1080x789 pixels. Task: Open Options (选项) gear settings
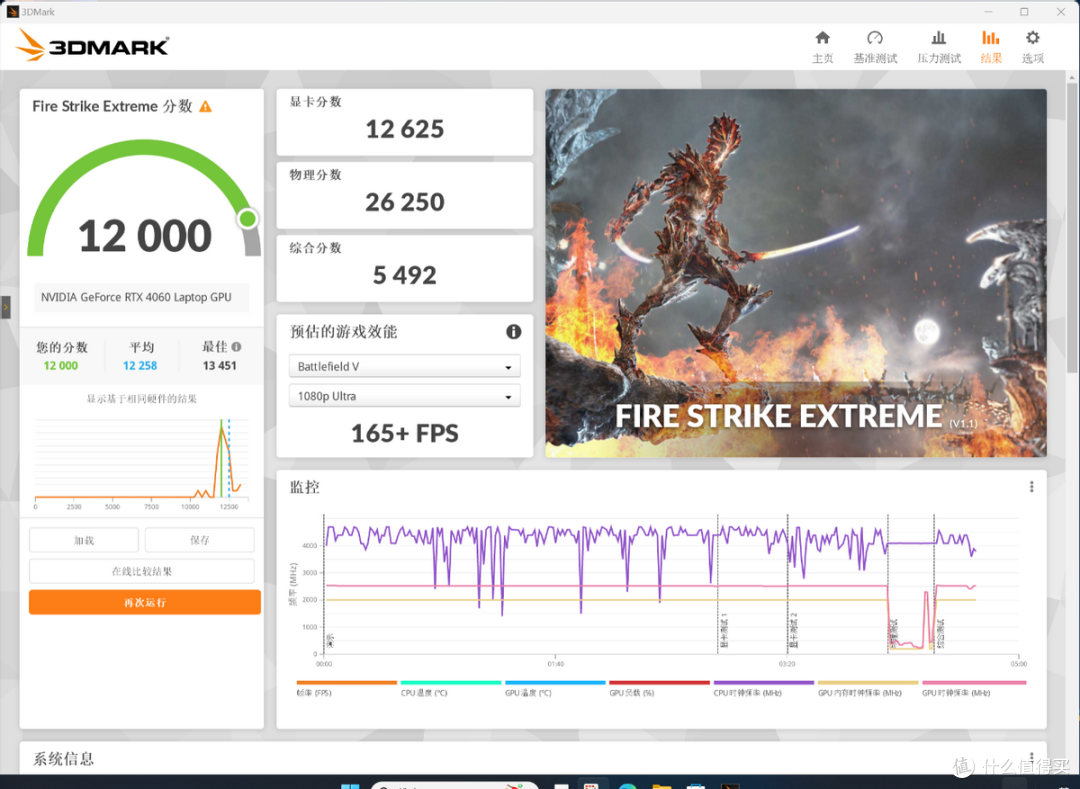1032,47
